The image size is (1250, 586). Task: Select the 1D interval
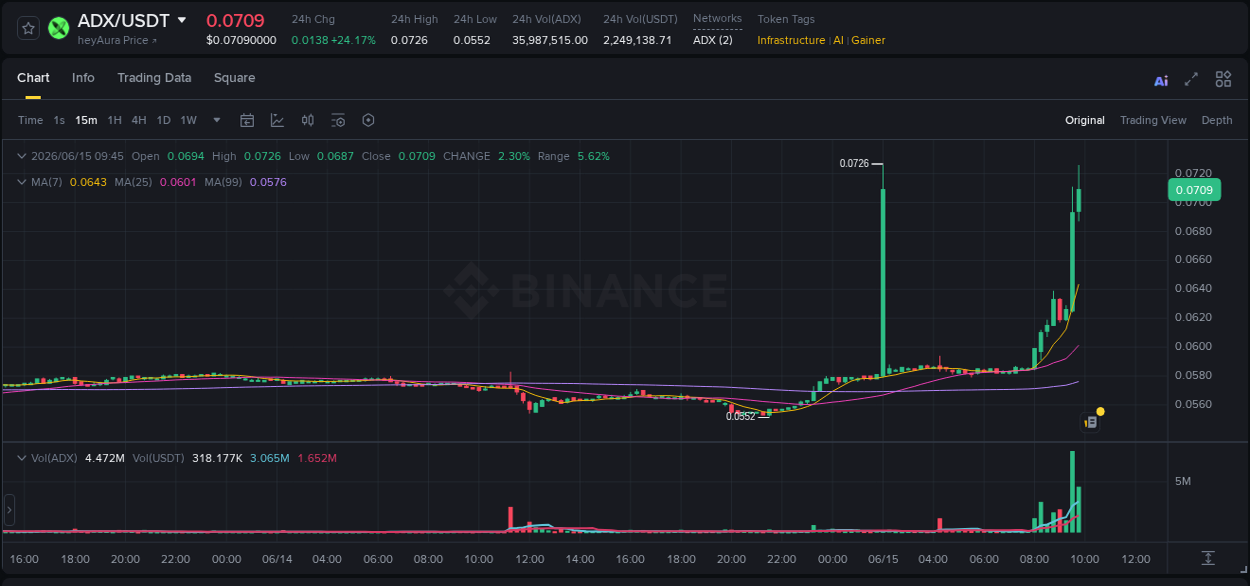pyautogui.click(x=163, y=120)
